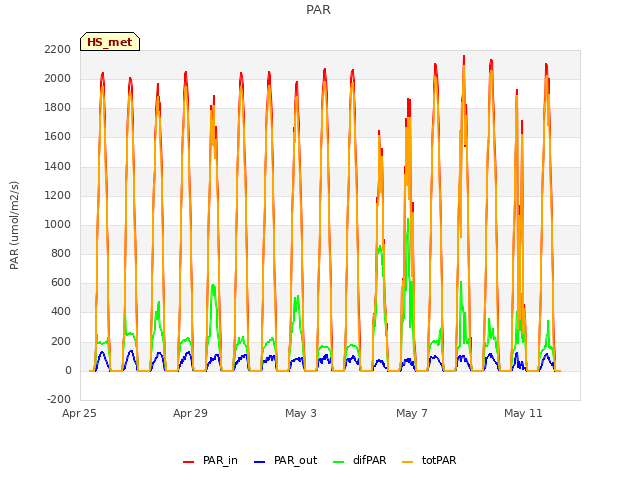This screenshot has height=480, width=640.
Task: Click the Apr 25 x-axis tick label
Action: pos(79,413)
